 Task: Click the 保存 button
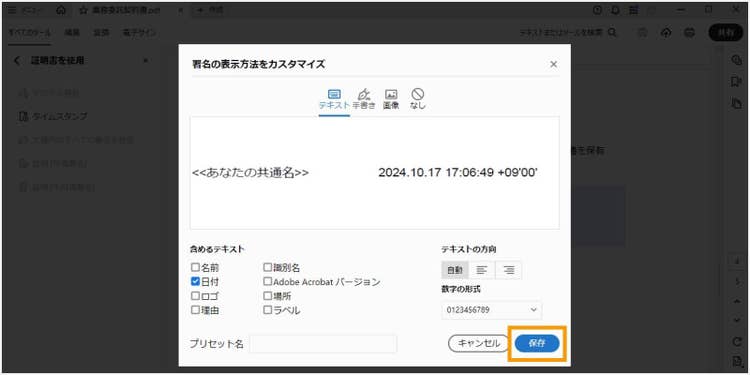(537, 343)
